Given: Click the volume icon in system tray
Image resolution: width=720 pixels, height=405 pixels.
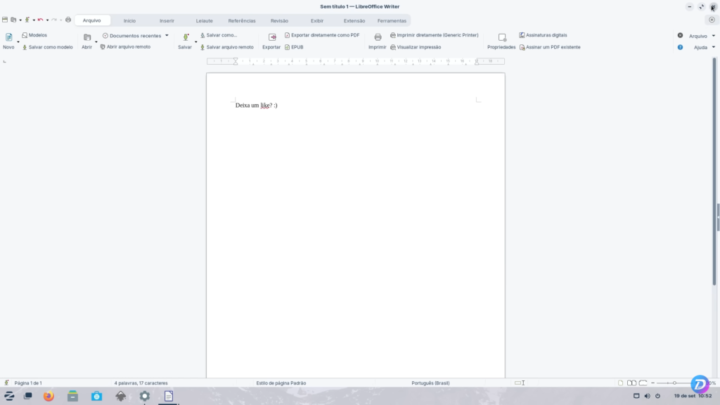Looking at the screenshot, I should pos(647,396).
